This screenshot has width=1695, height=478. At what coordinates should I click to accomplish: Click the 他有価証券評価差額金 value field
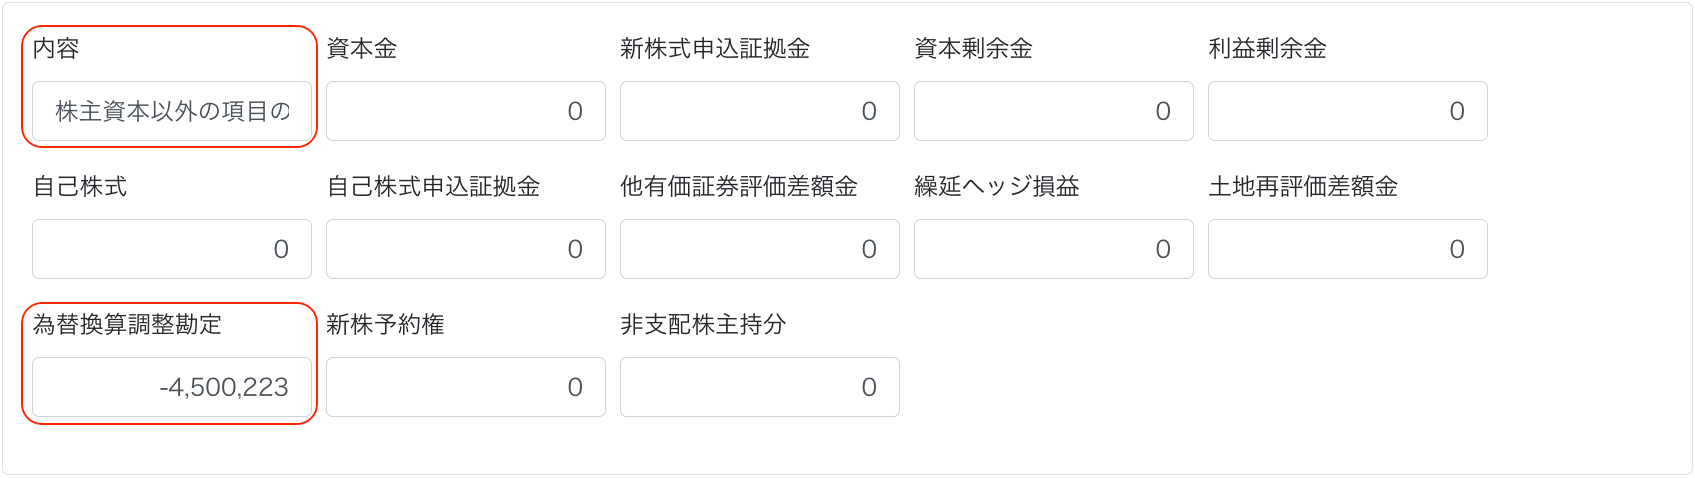pos(760,249)
